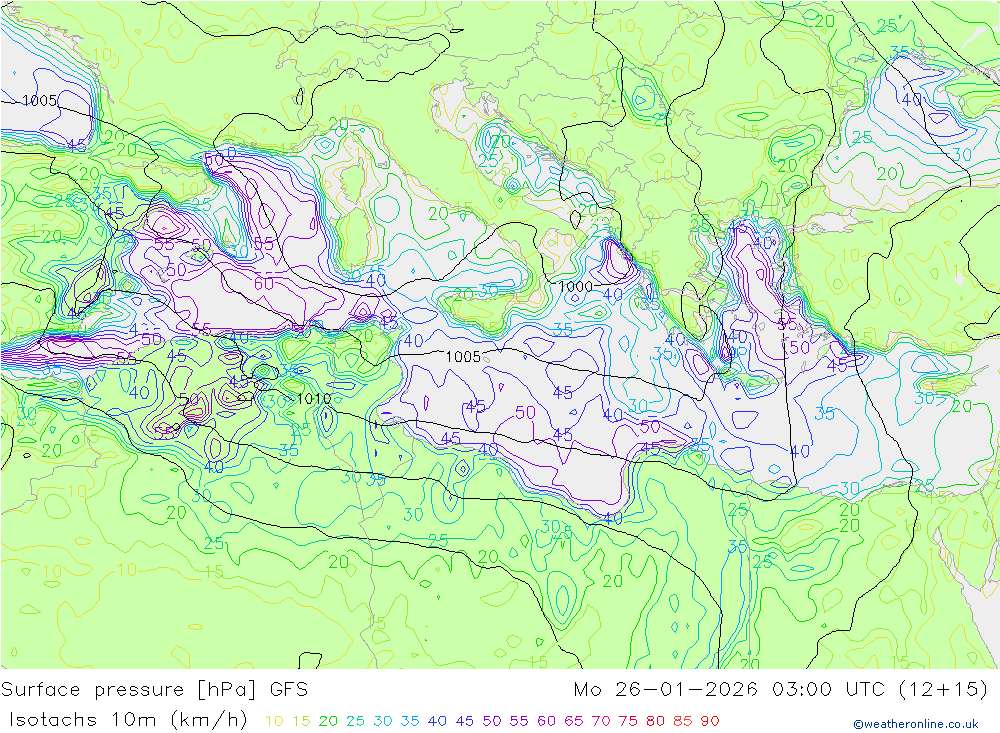Image resolution: width=1000 pixels, height=733 pixels.
Task: Click the pink 70 value in the legend
Action: click(x=601, y=721)
